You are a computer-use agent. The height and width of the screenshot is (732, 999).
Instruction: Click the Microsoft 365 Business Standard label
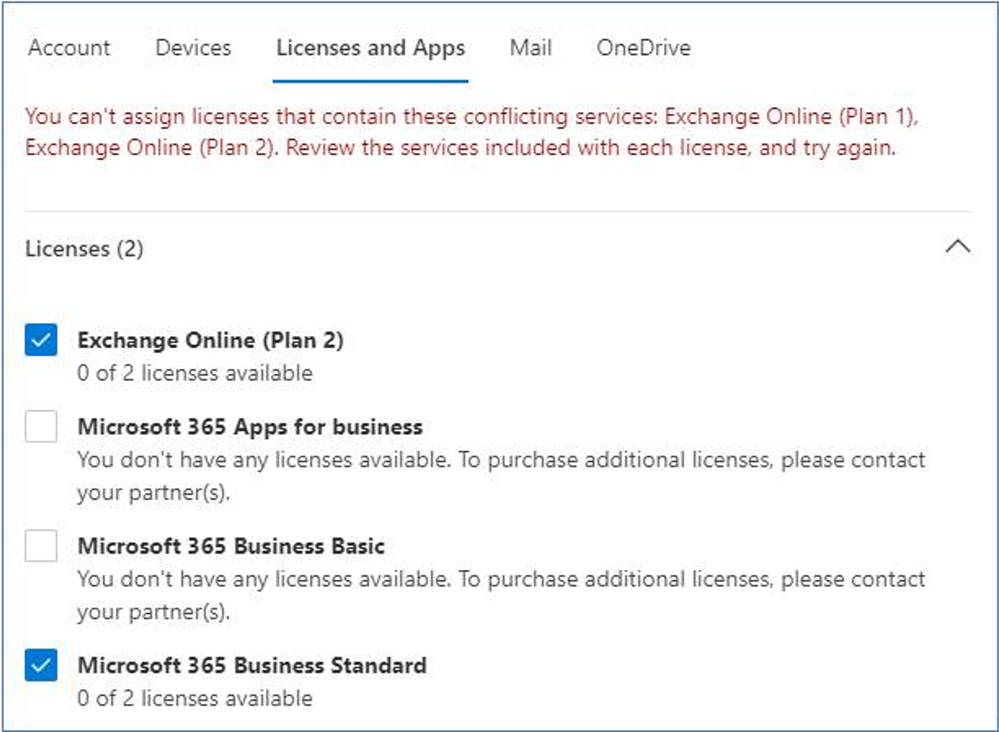click(252, 666)
